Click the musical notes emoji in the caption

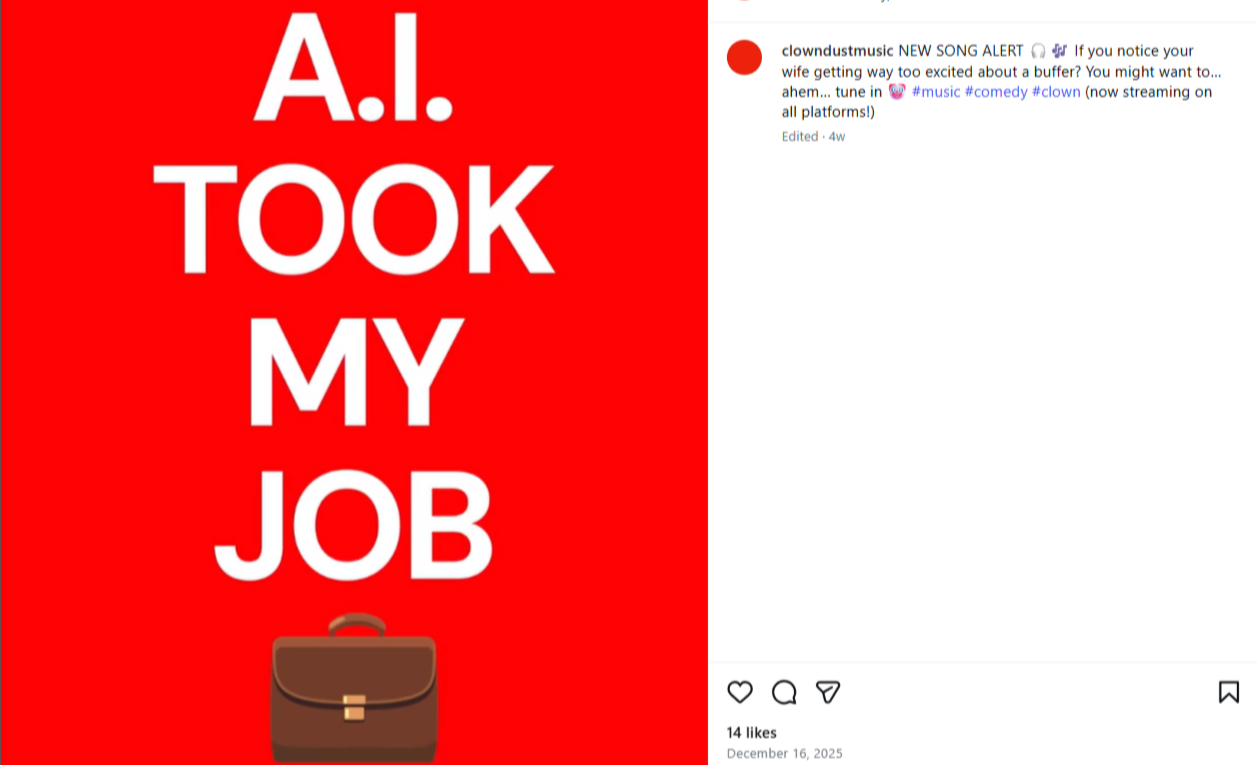[1060, 51]
